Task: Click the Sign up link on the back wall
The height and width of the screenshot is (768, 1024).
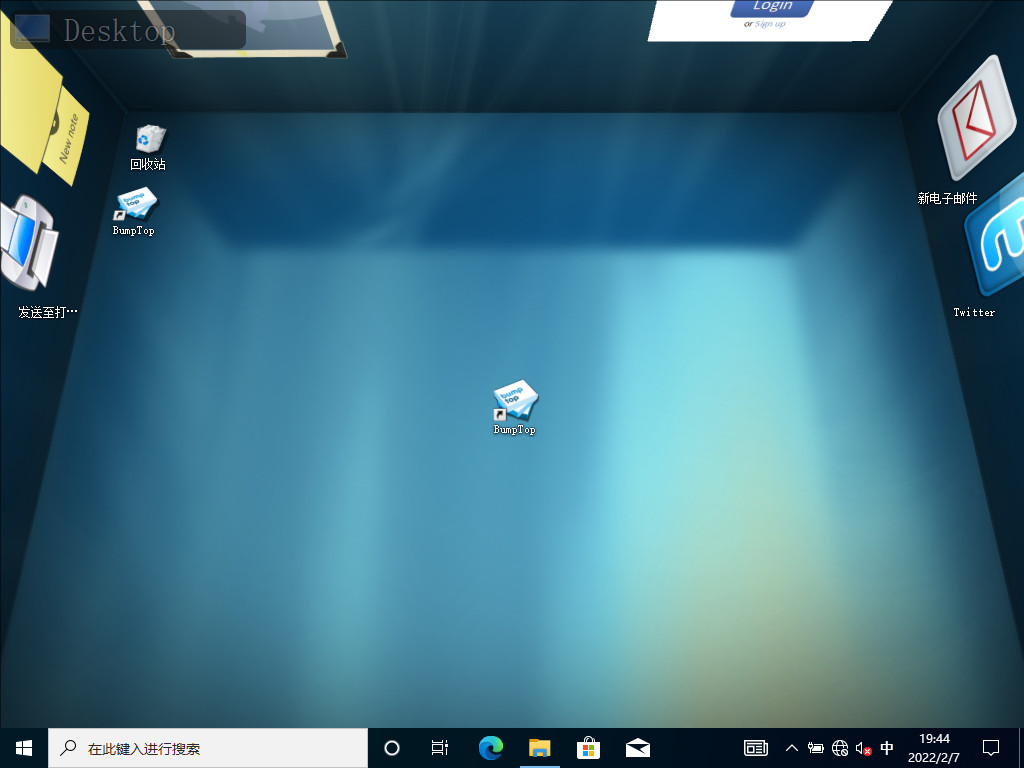Action: pos(770,24)
